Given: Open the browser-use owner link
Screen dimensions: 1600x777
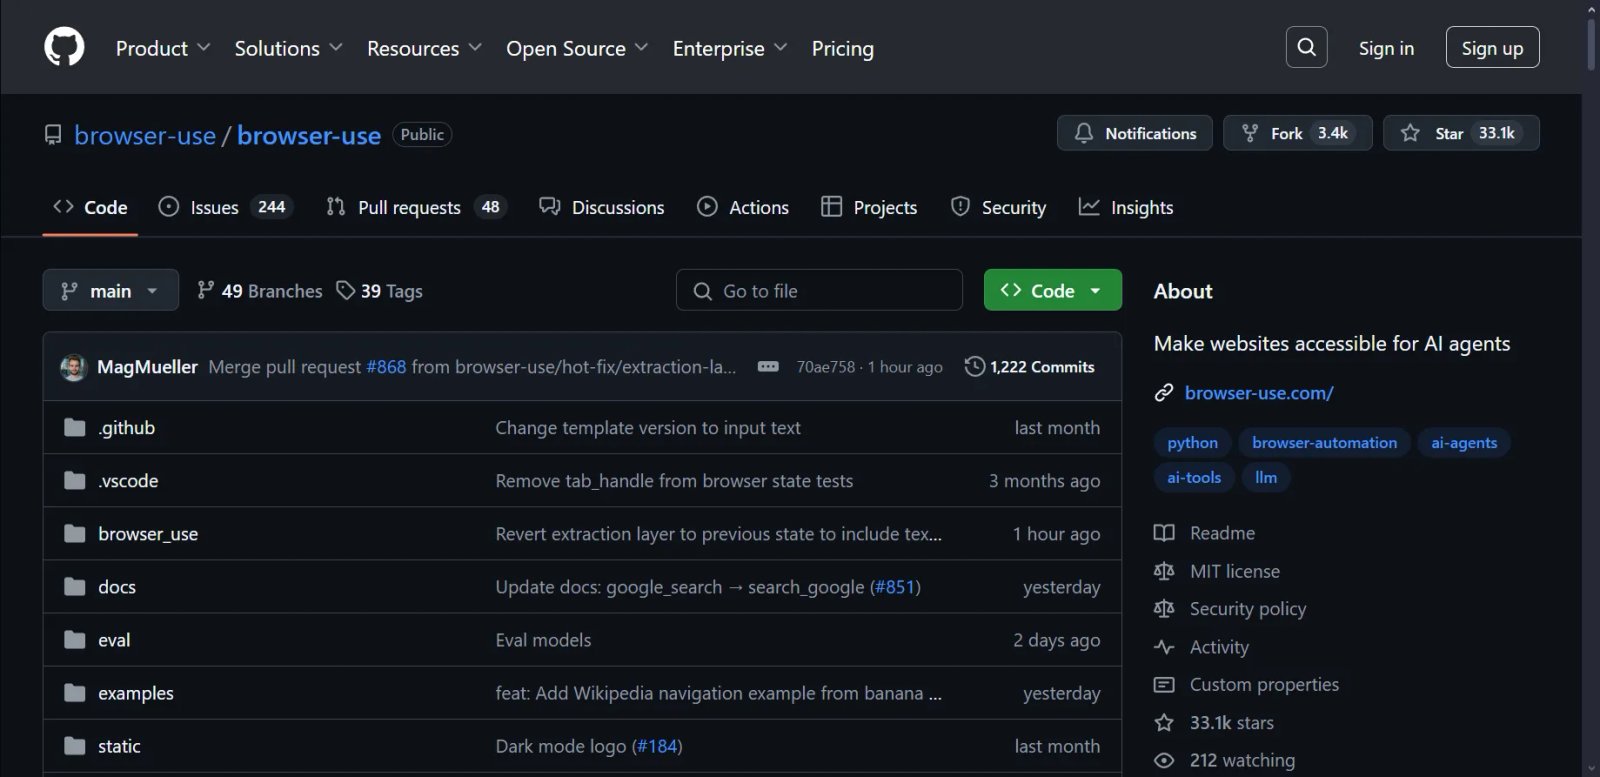Looking at the screenshot, I should (x=145, y=135).
